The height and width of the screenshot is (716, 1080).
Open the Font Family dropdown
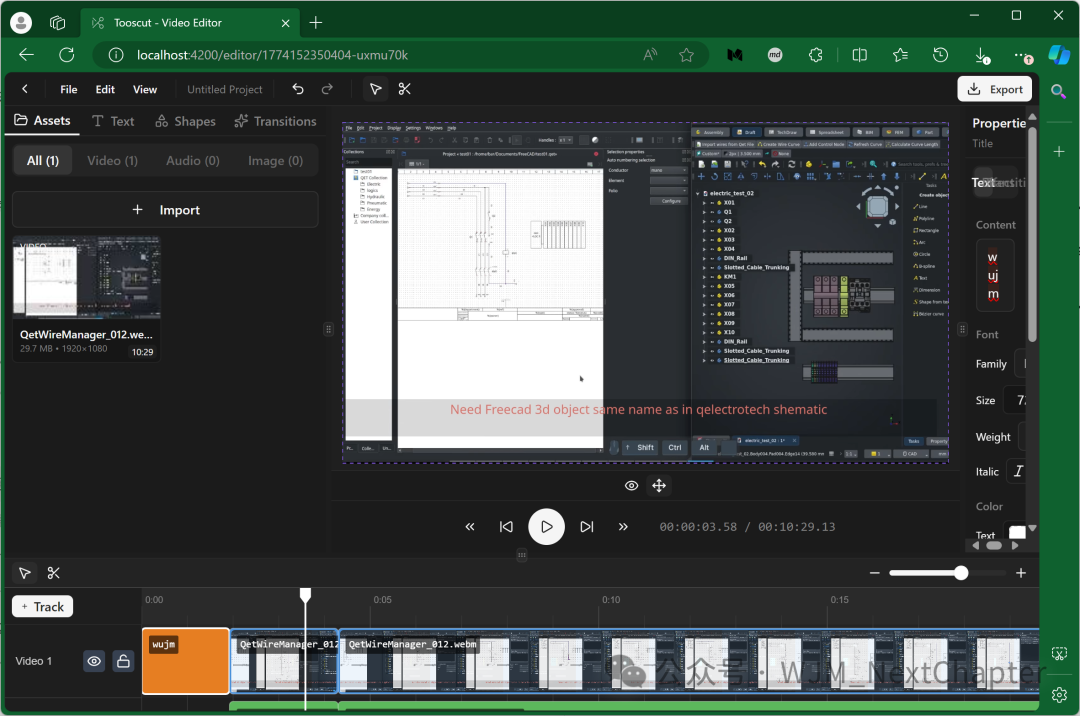(x=1021, y=364)
